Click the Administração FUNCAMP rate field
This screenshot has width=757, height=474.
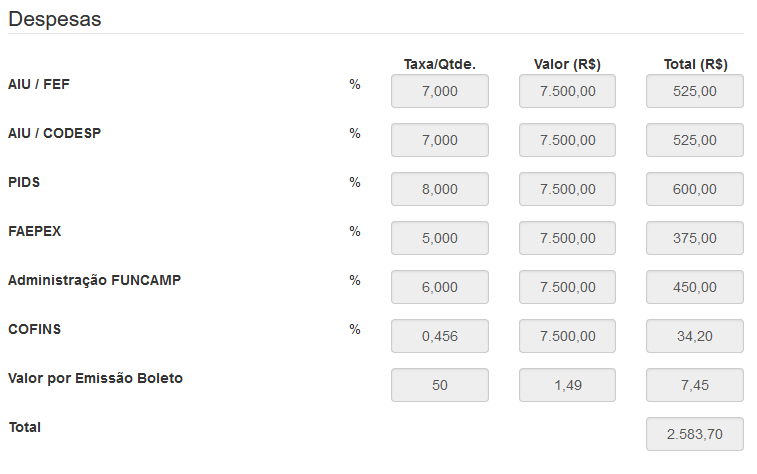[x=440, y=287]
